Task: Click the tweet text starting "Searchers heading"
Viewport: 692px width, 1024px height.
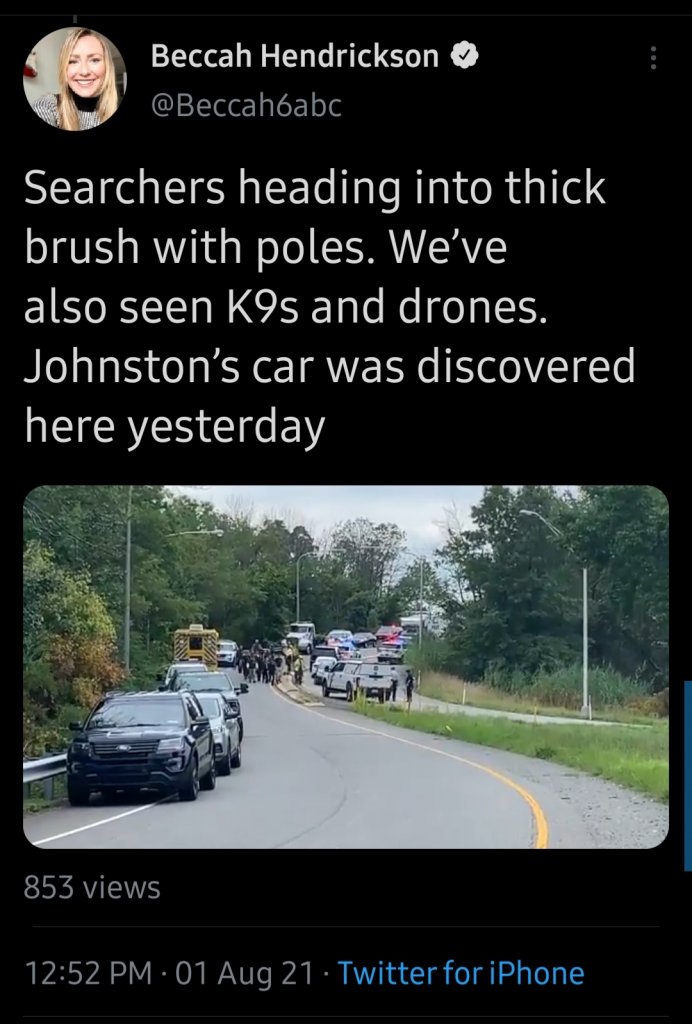Action: point(330,307)
